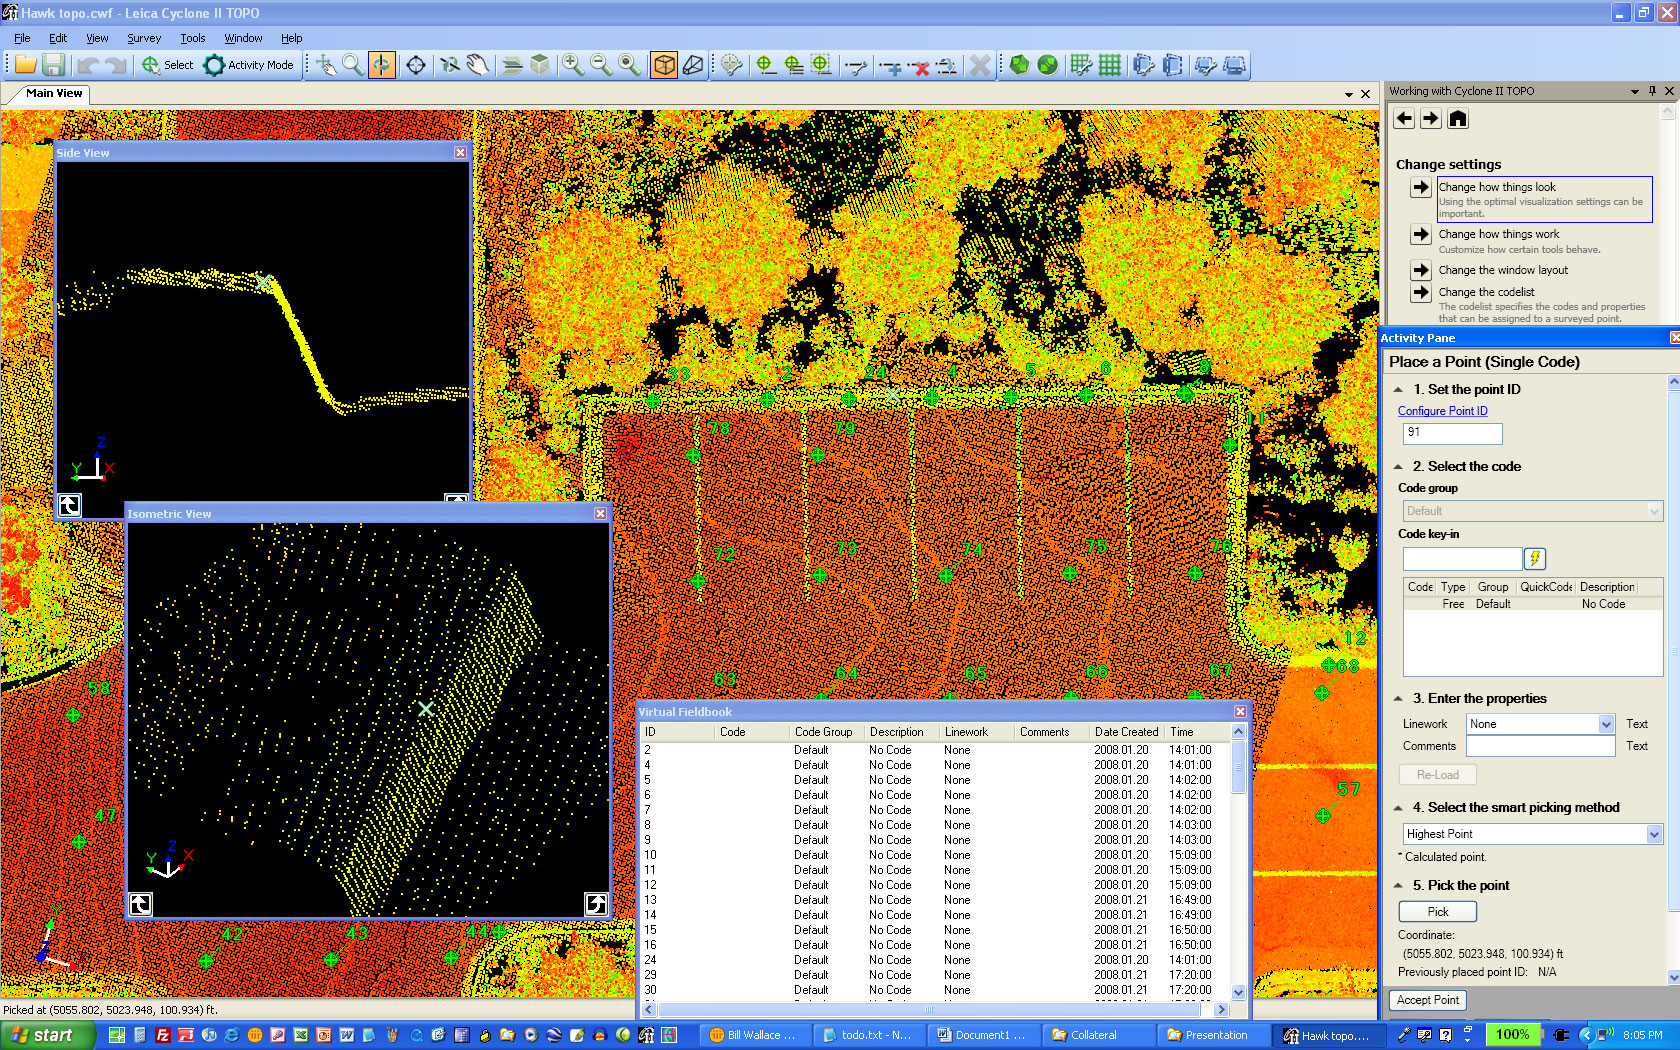Save the project with the floppy disk icon

click(54, 65)
